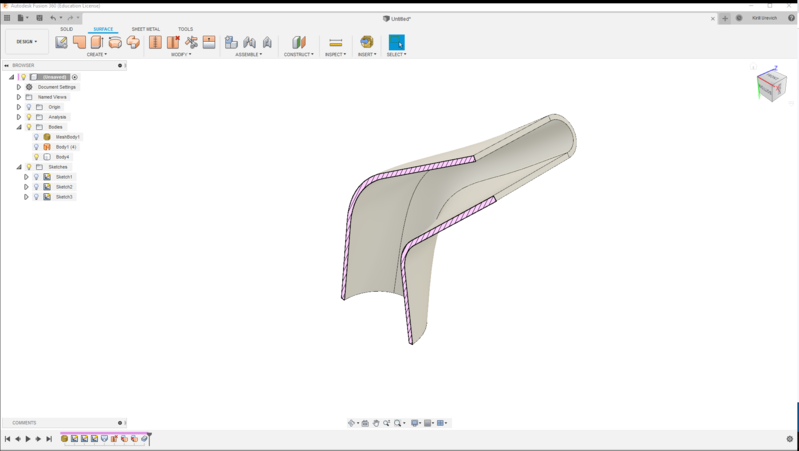799x451 pixels.
Task: Select the Stitch tool in Modify
Action: tap(155, 42)
